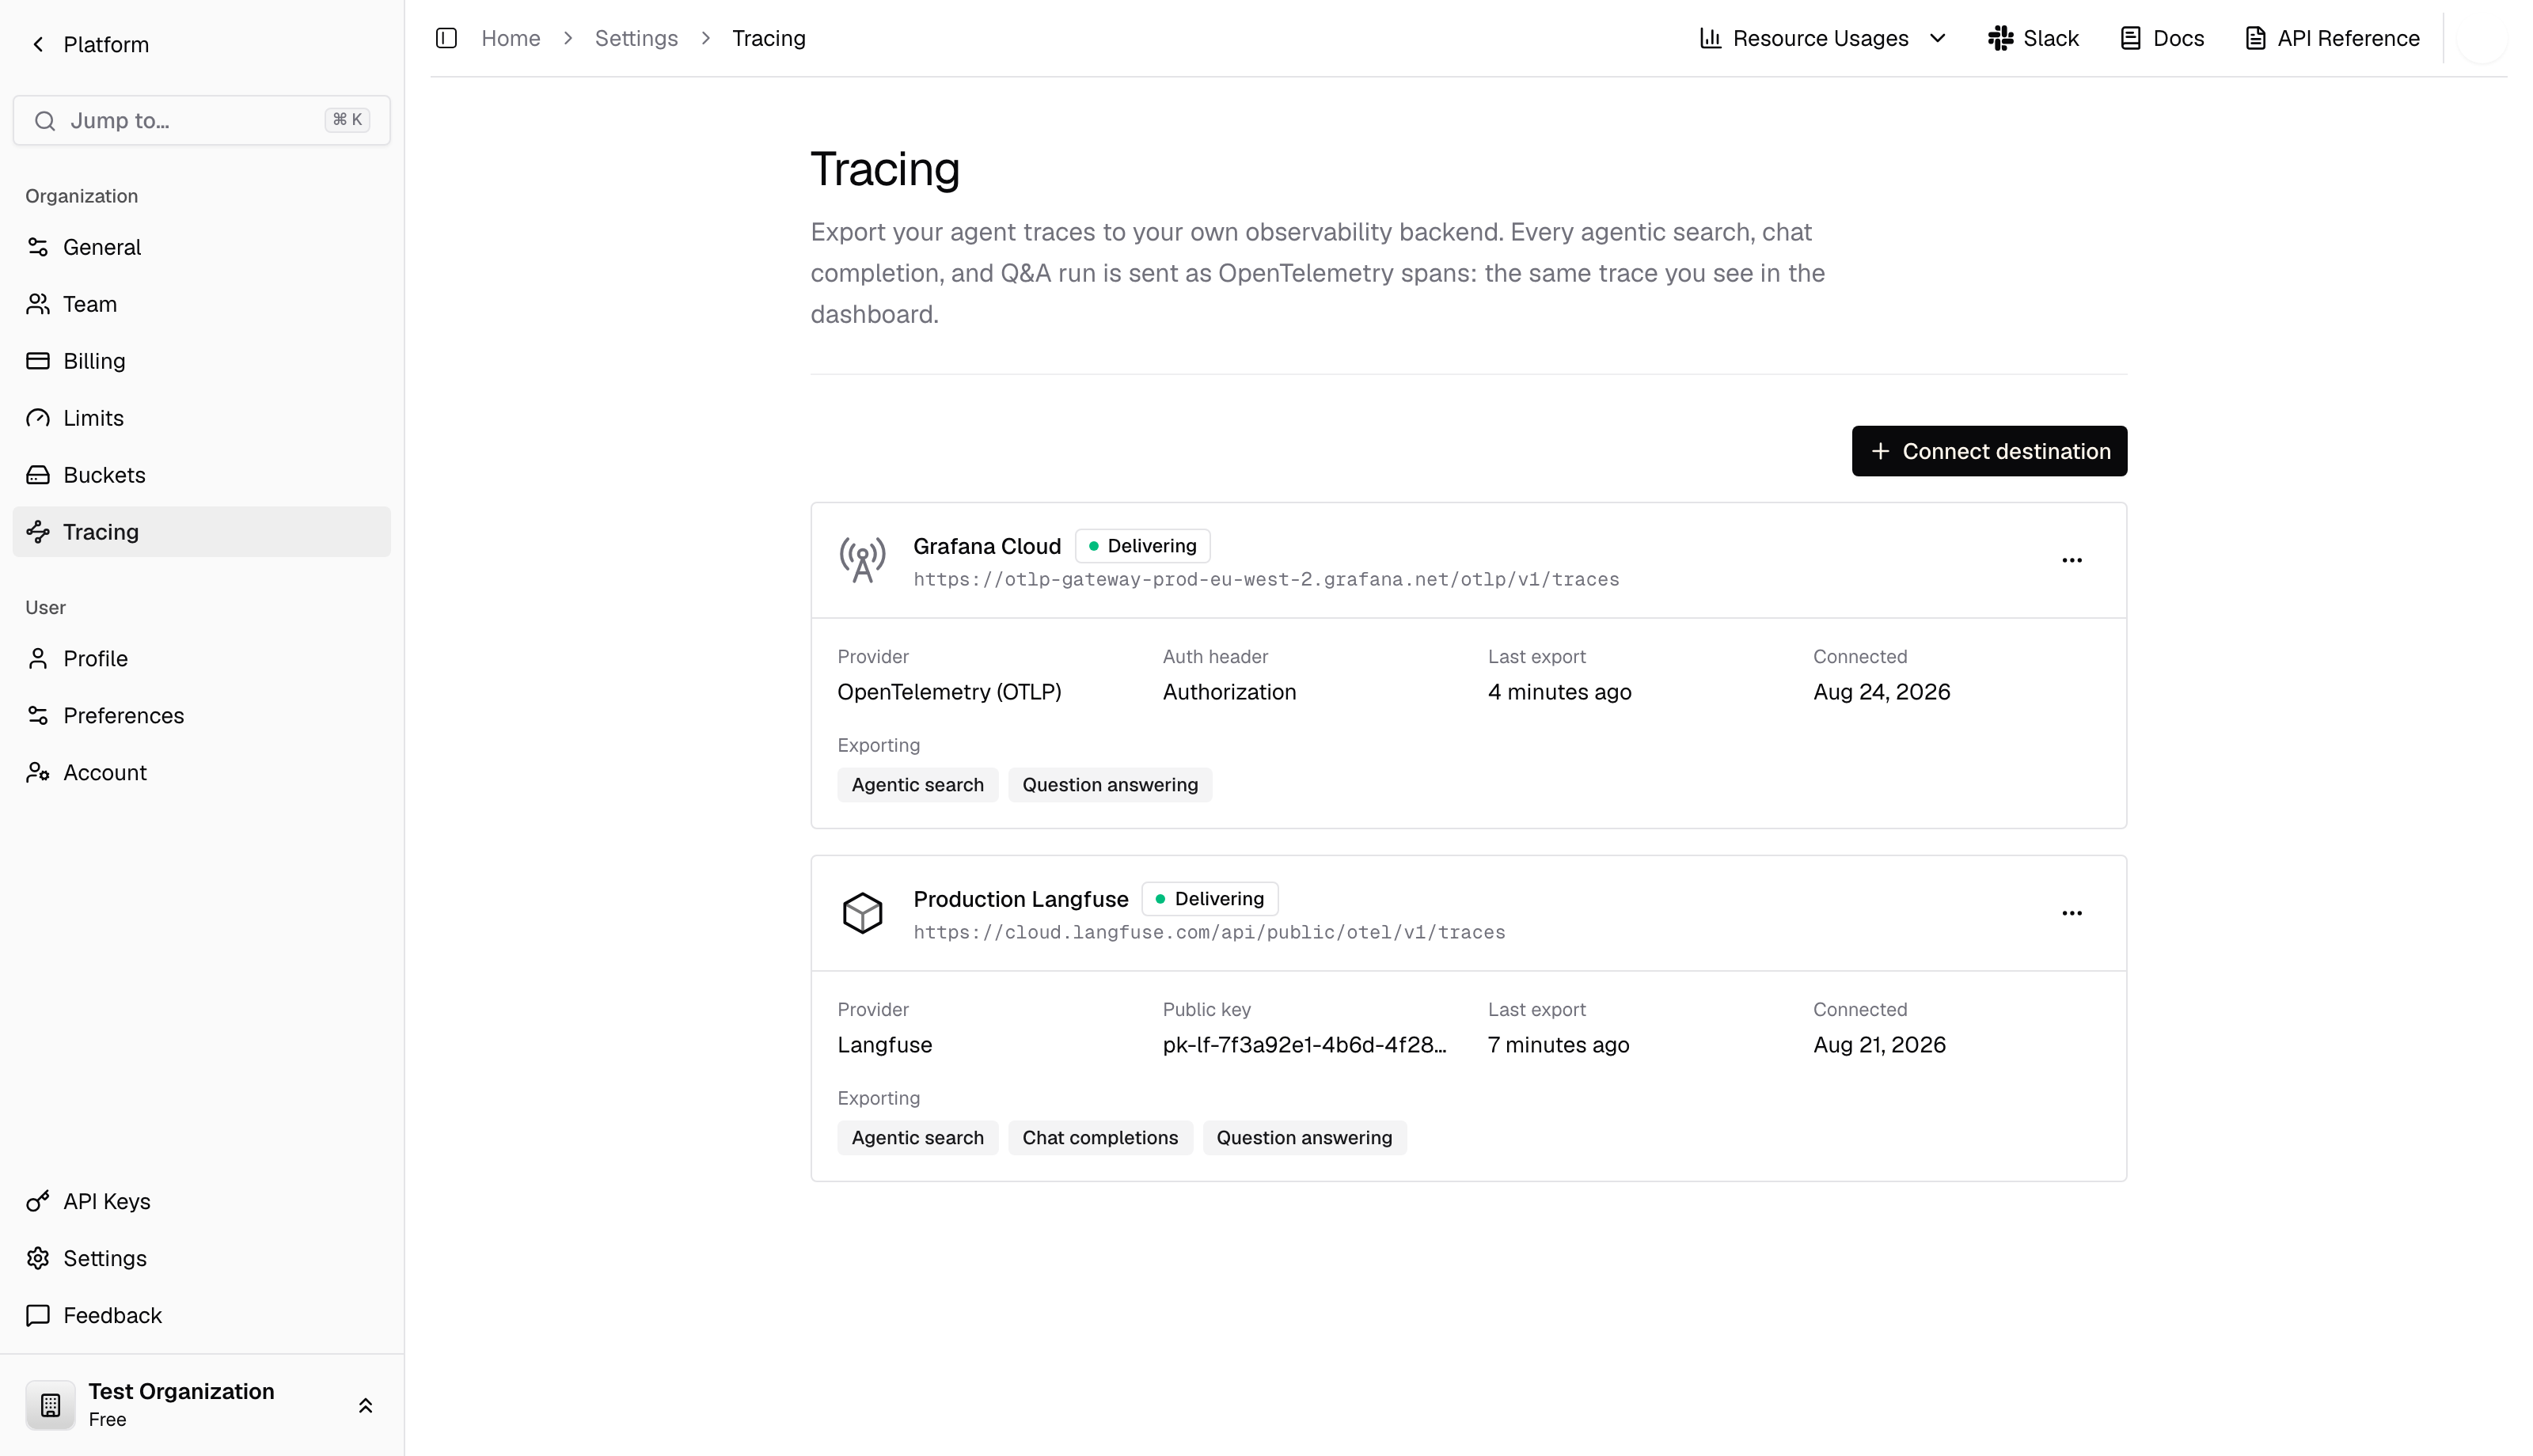The width and height of the screenshot is (2533, 1456).
Task: Open the Docs link
Action: click(x=2162, y=38)
